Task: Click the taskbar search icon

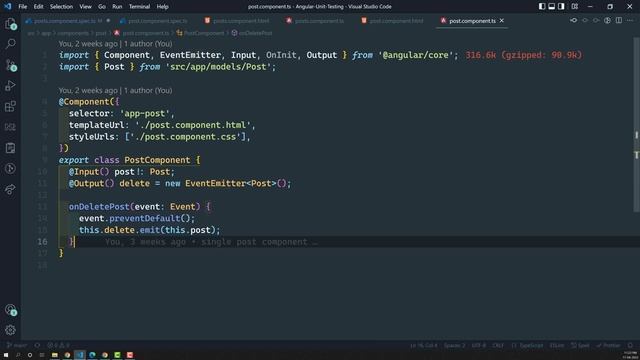Action: click(18, 355)
